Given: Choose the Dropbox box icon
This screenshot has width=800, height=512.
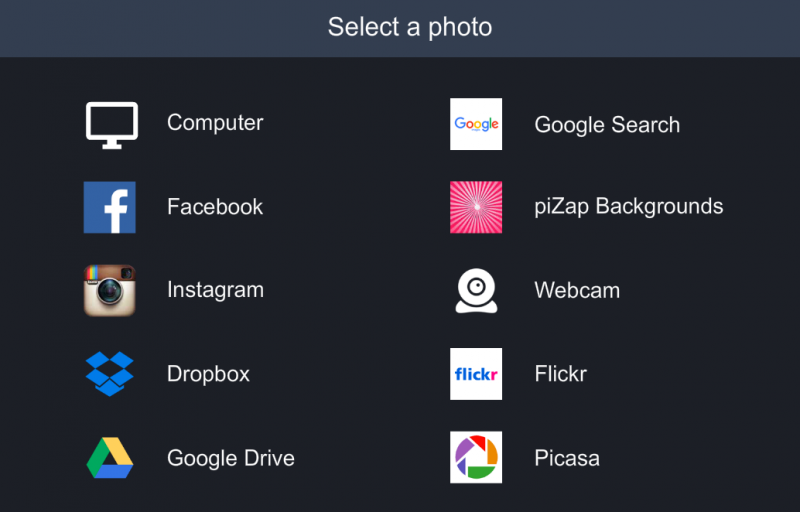Looking at the screenshot, I should 110,373.
